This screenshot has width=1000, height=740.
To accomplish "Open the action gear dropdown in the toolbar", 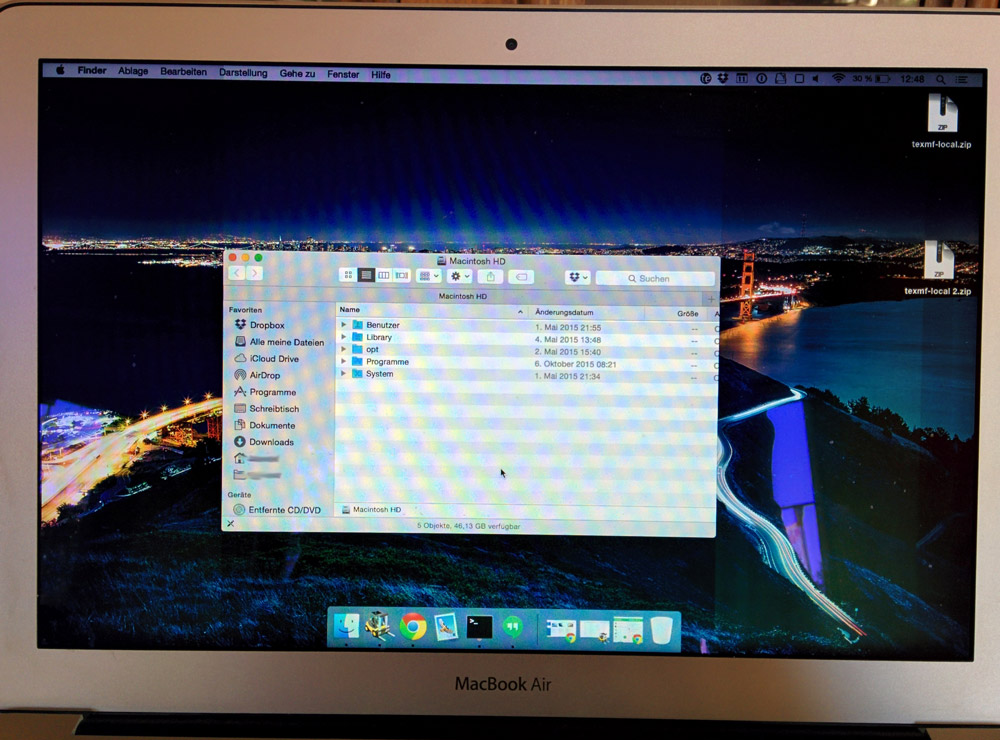I will point(455,277).
